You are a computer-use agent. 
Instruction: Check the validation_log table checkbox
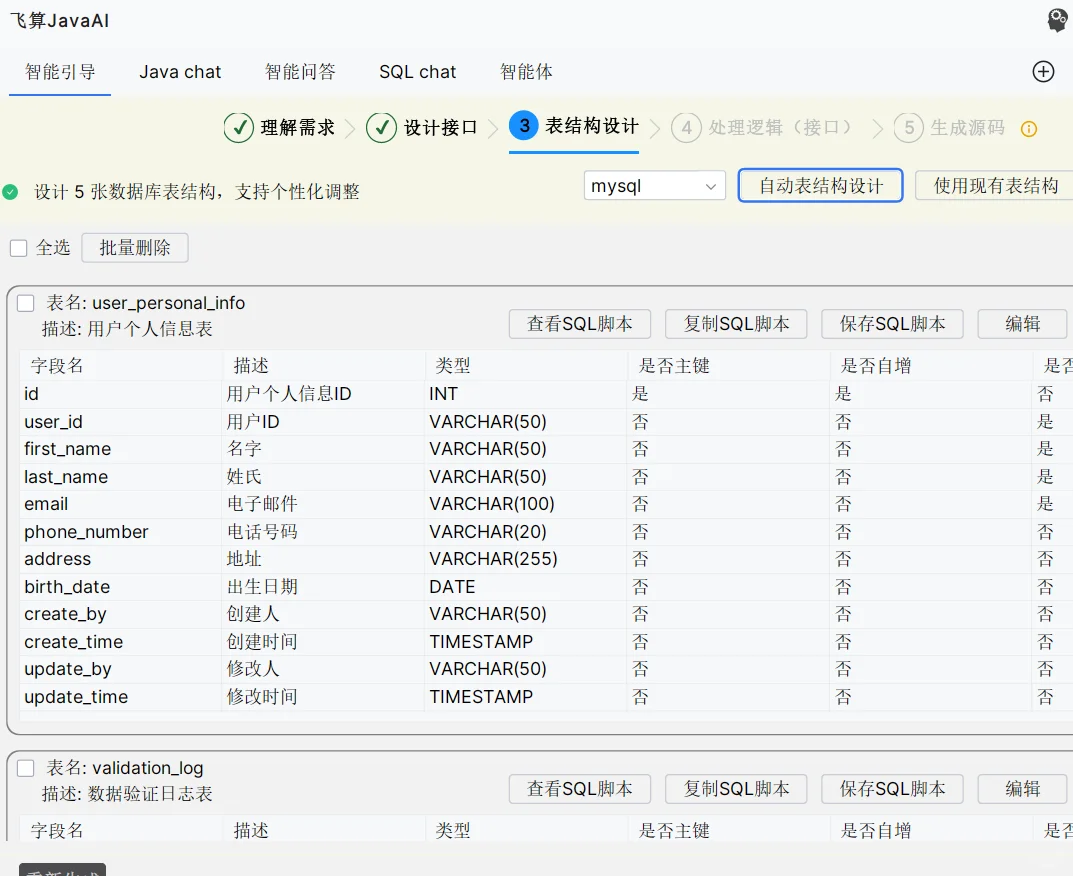pyautogui.click(x=25, y=768)
